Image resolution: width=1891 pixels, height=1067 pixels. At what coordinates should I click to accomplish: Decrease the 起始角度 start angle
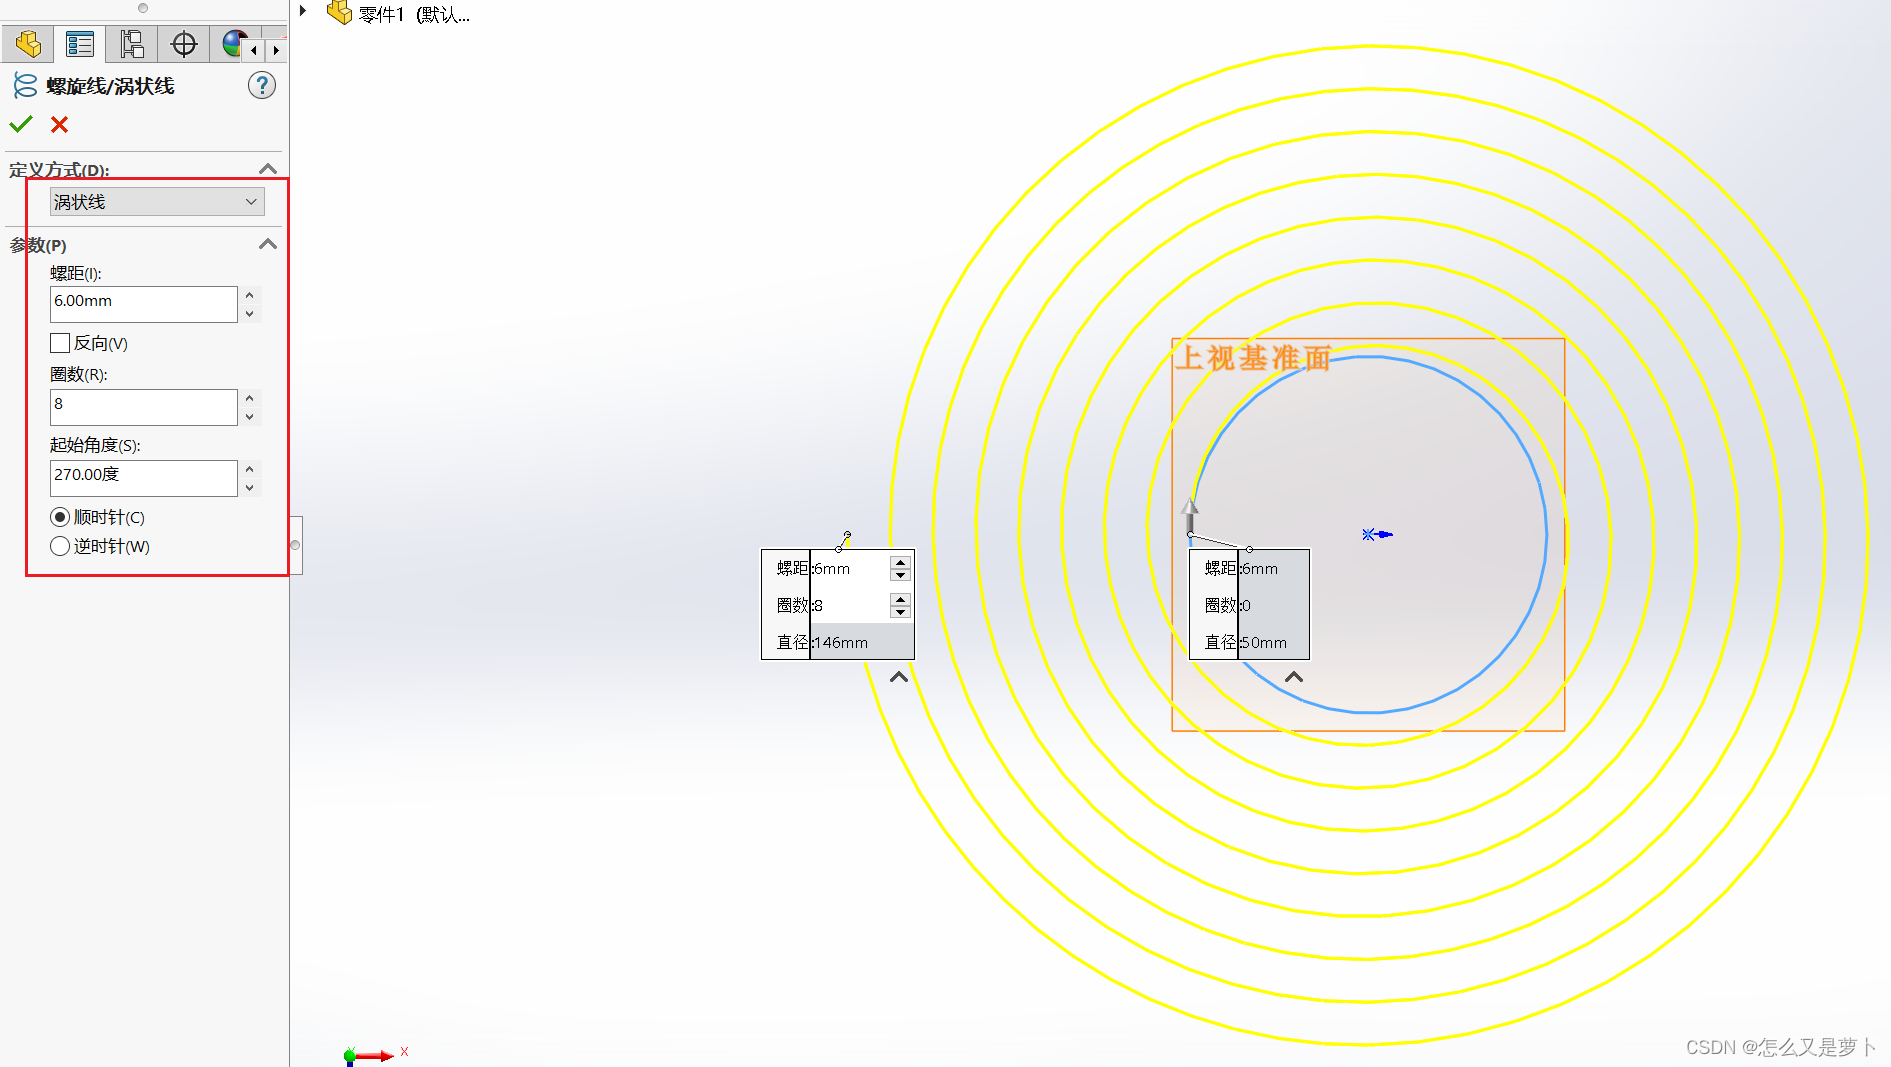250,487
